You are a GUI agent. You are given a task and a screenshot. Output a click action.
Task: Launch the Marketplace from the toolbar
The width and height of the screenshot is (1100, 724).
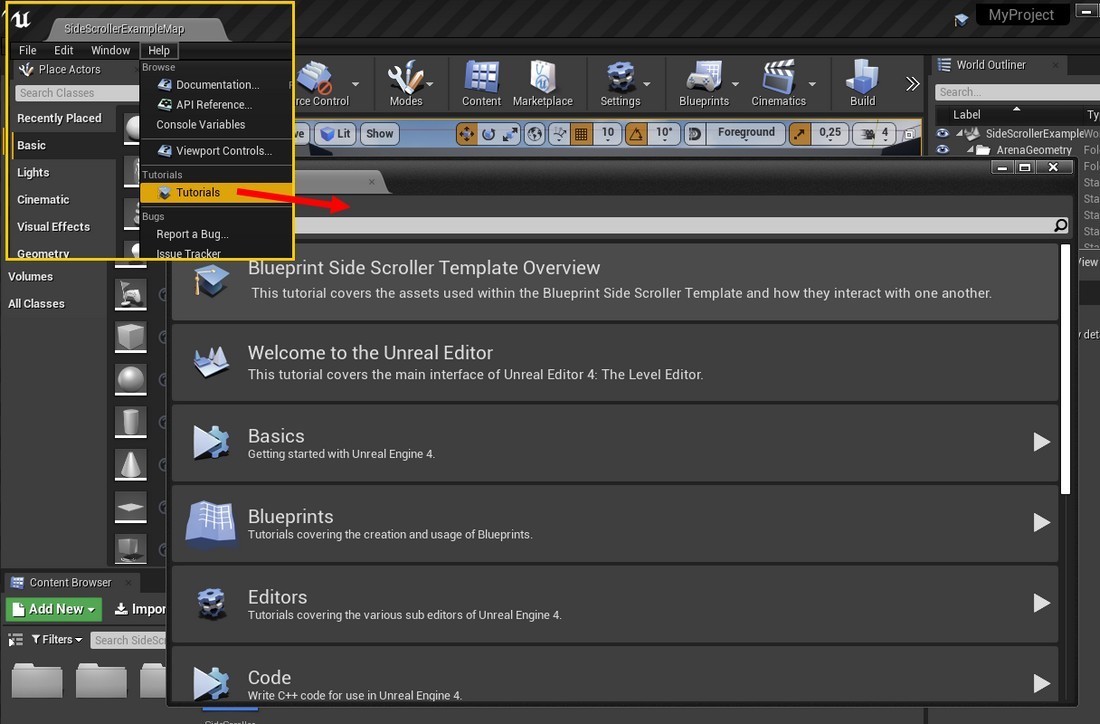point(542,83)
